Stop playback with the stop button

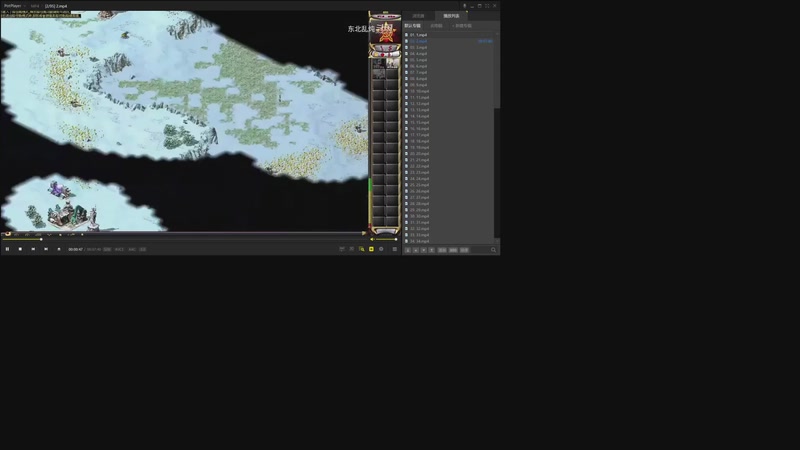pos(20,249)
